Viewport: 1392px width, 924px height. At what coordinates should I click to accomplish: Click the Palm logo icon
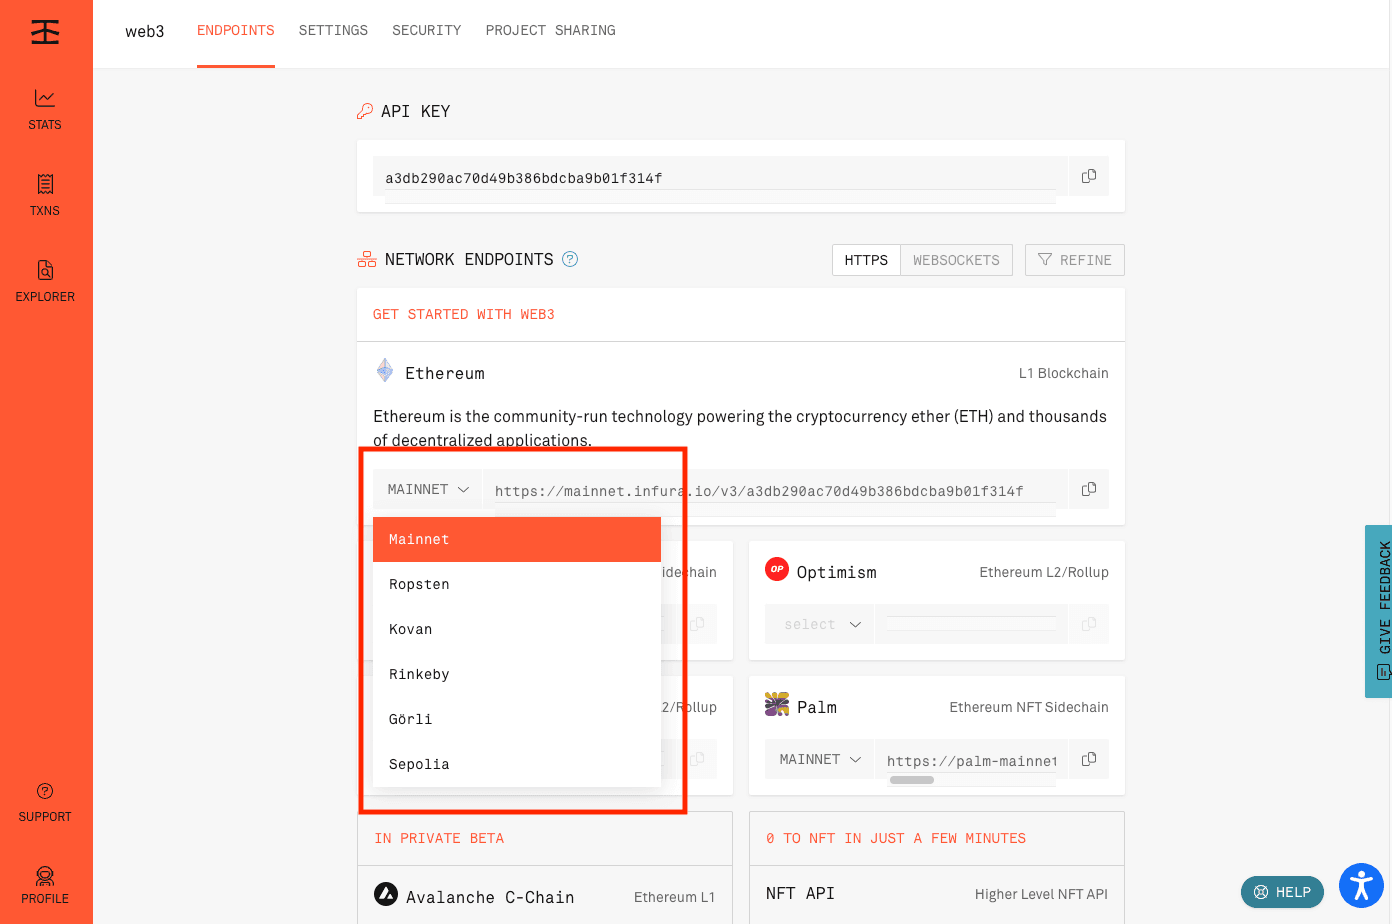[777, 705]
